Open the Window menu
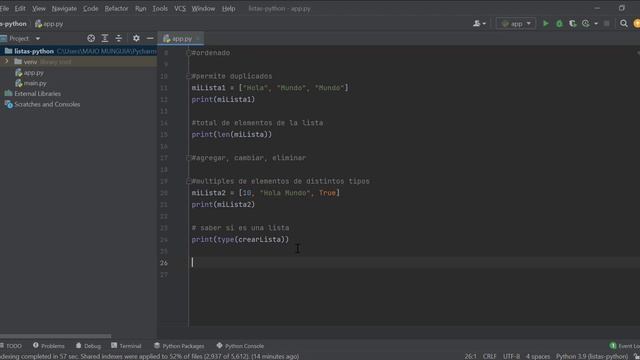Image resolution: width=640 pixels, height=360 pixels. (x=203, y=9)
